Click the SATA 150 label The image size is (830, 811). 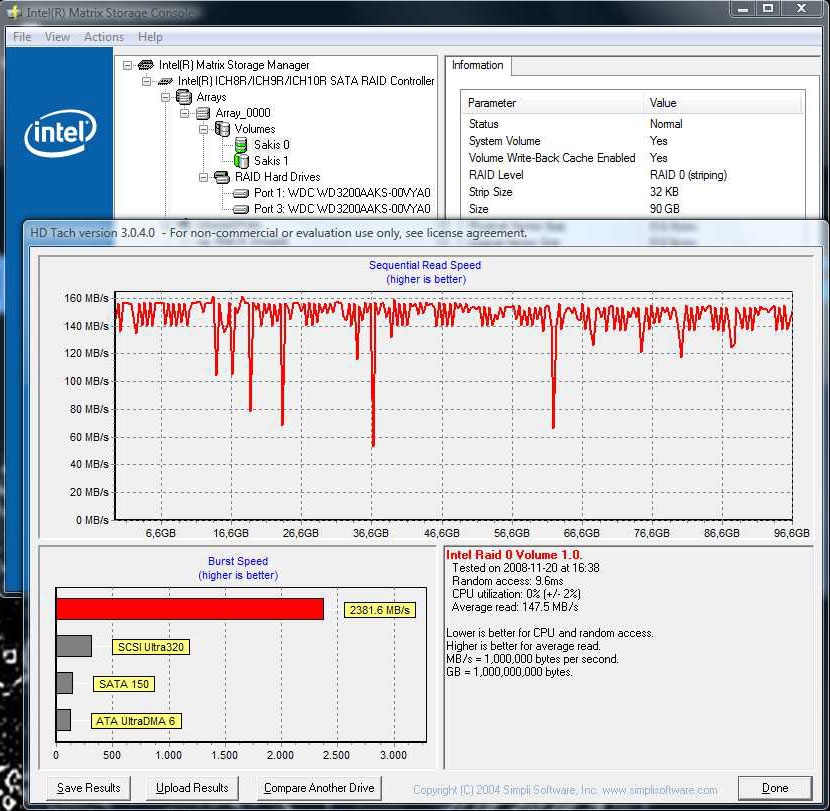[x=124, y=684]
